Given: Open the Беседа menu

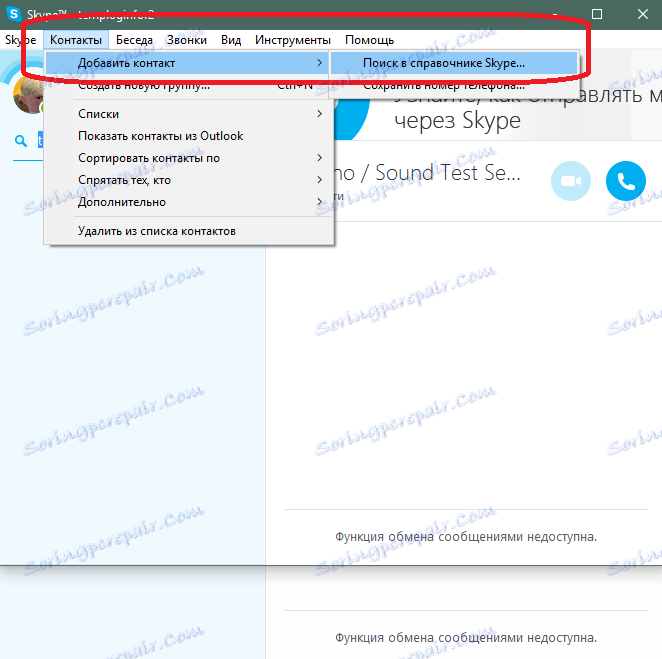Looking at the screenshot, I should pyautogui.click(x=134, y=40).
